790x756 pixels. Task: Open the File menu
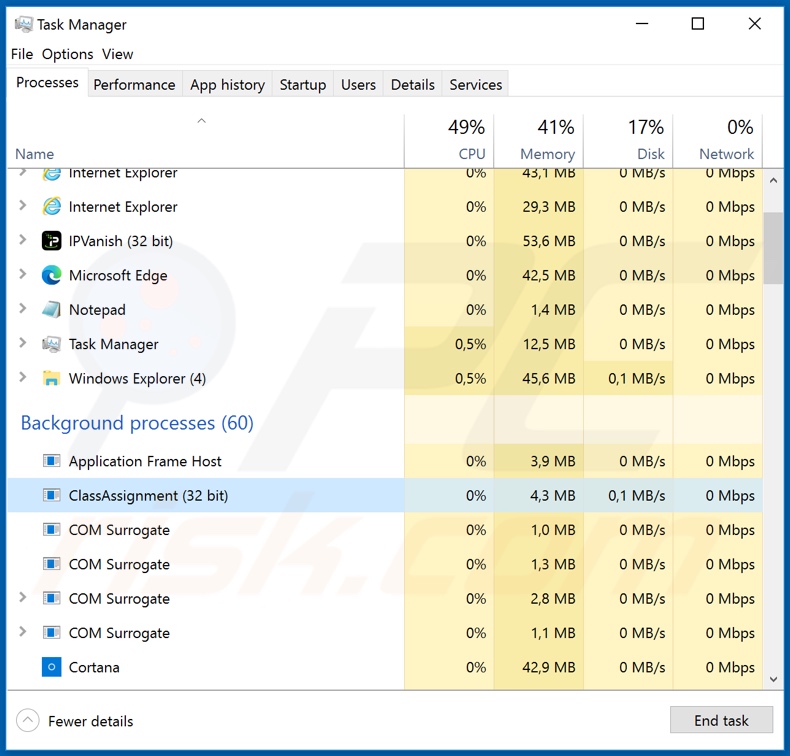[x=22, y=54]
